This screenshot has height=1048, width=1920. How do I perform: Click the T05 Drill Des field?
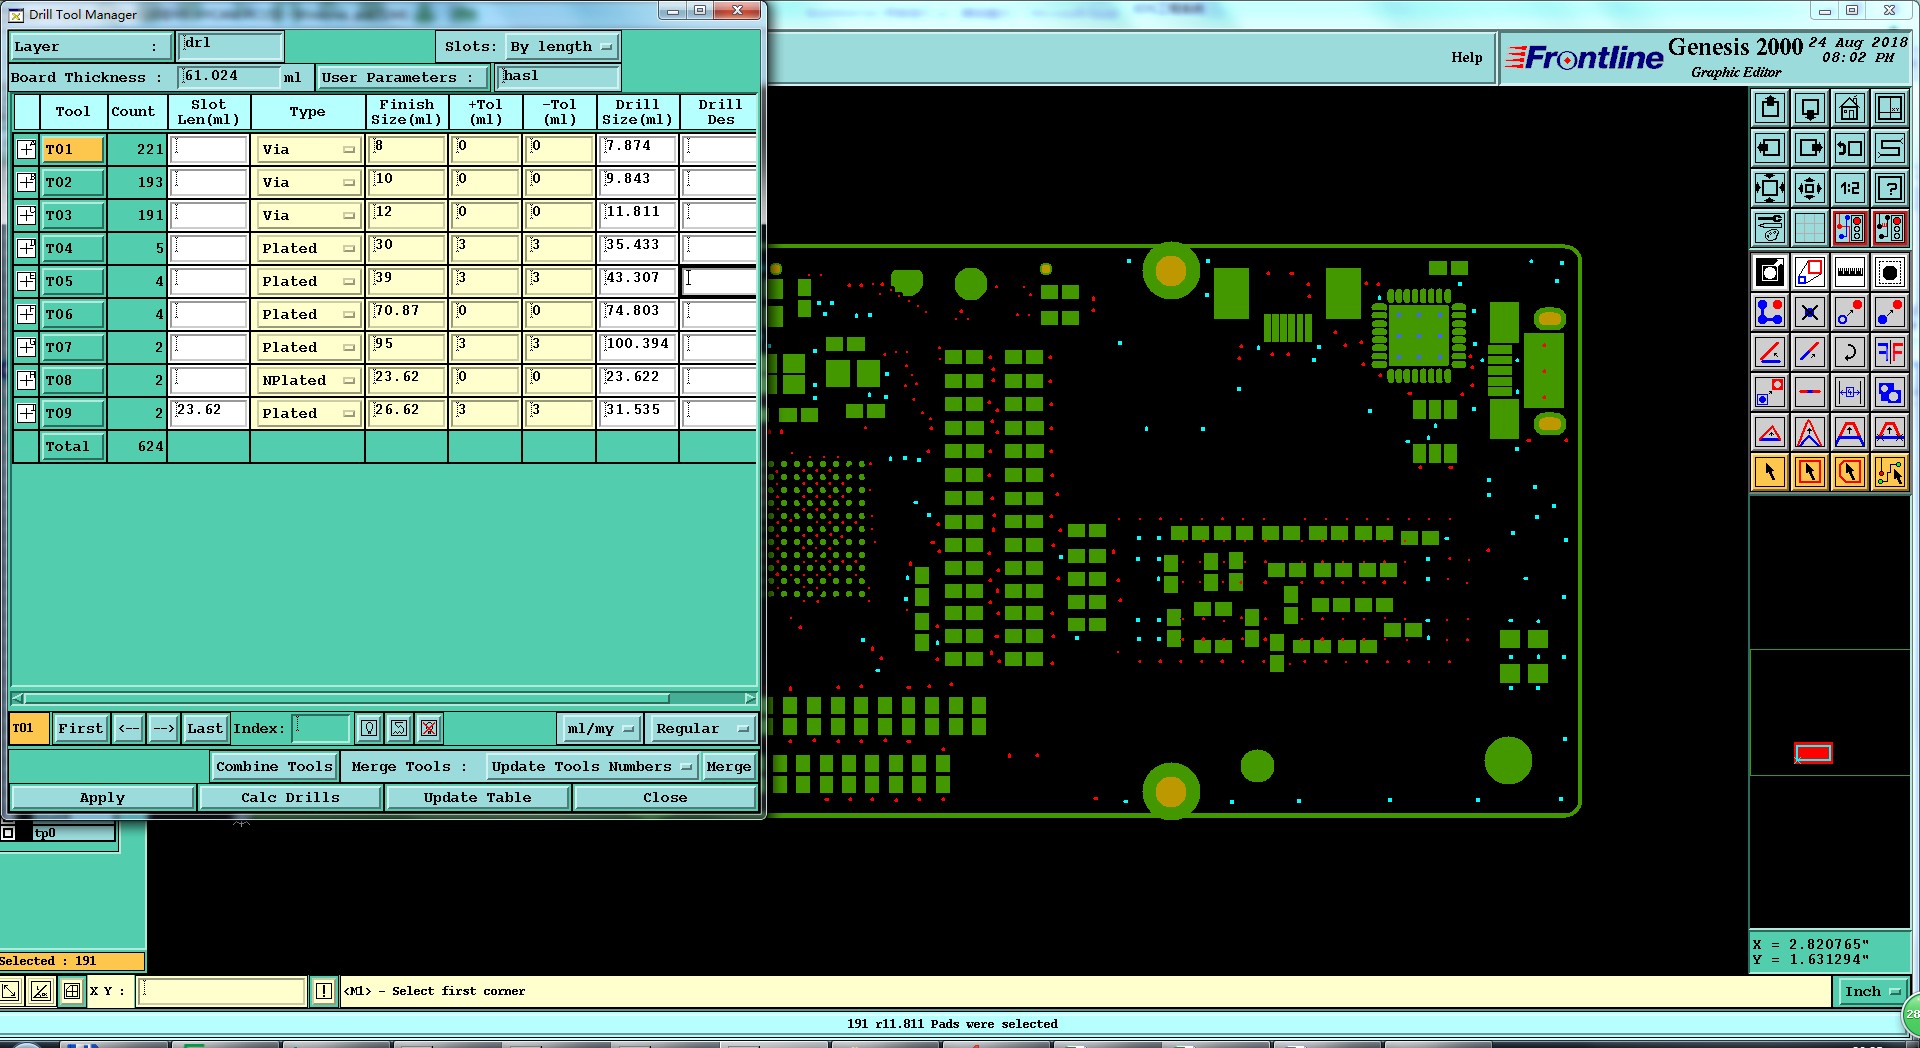[719, 281]
